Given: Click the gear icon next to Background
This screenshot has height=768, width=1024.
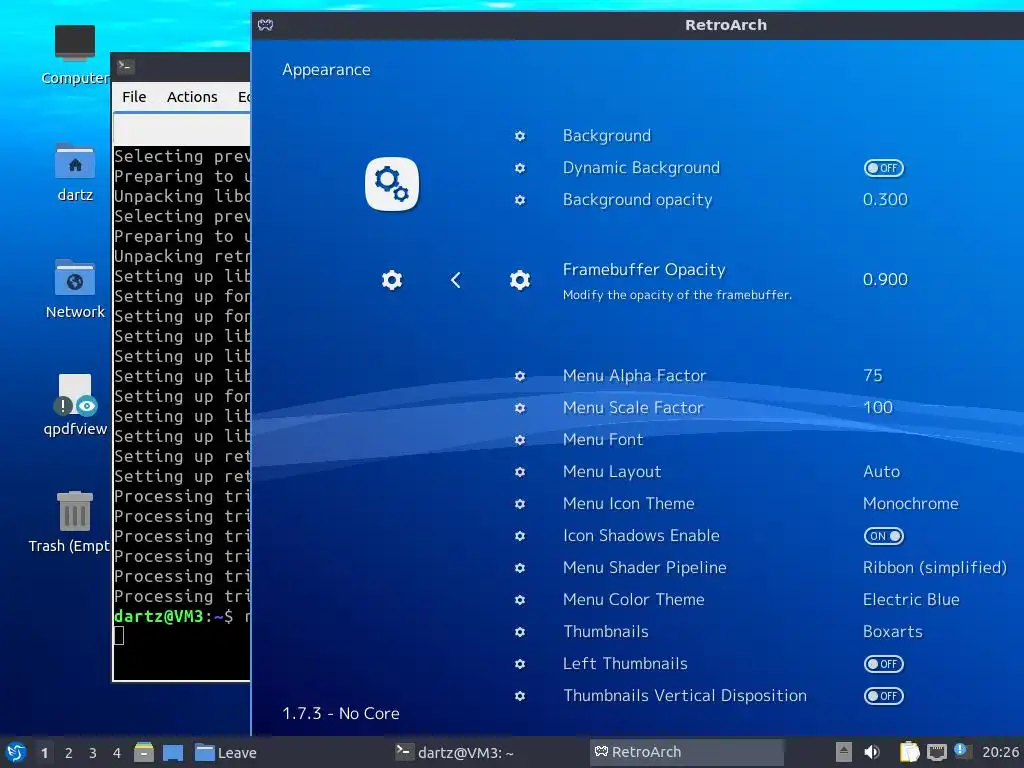Looking at the screenshot, I should [520, 136].
